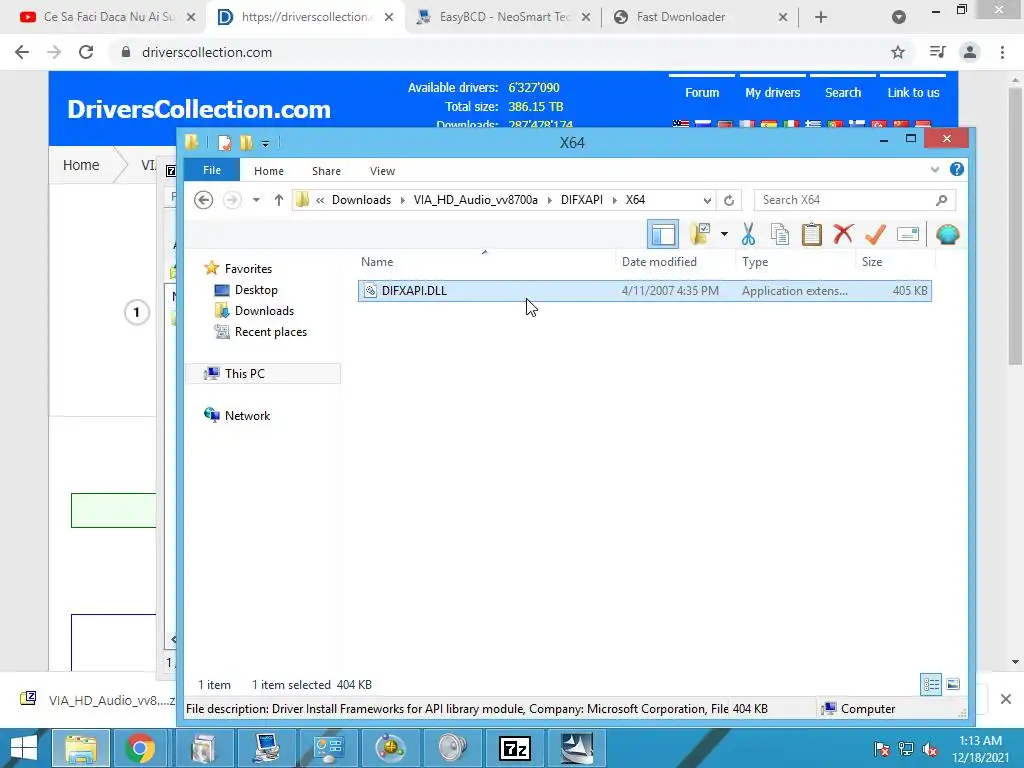The height and width of the screenshot is (768, 1024).
Task: Select the DIFXAPI.DLL file
Action: coord(645,291)
